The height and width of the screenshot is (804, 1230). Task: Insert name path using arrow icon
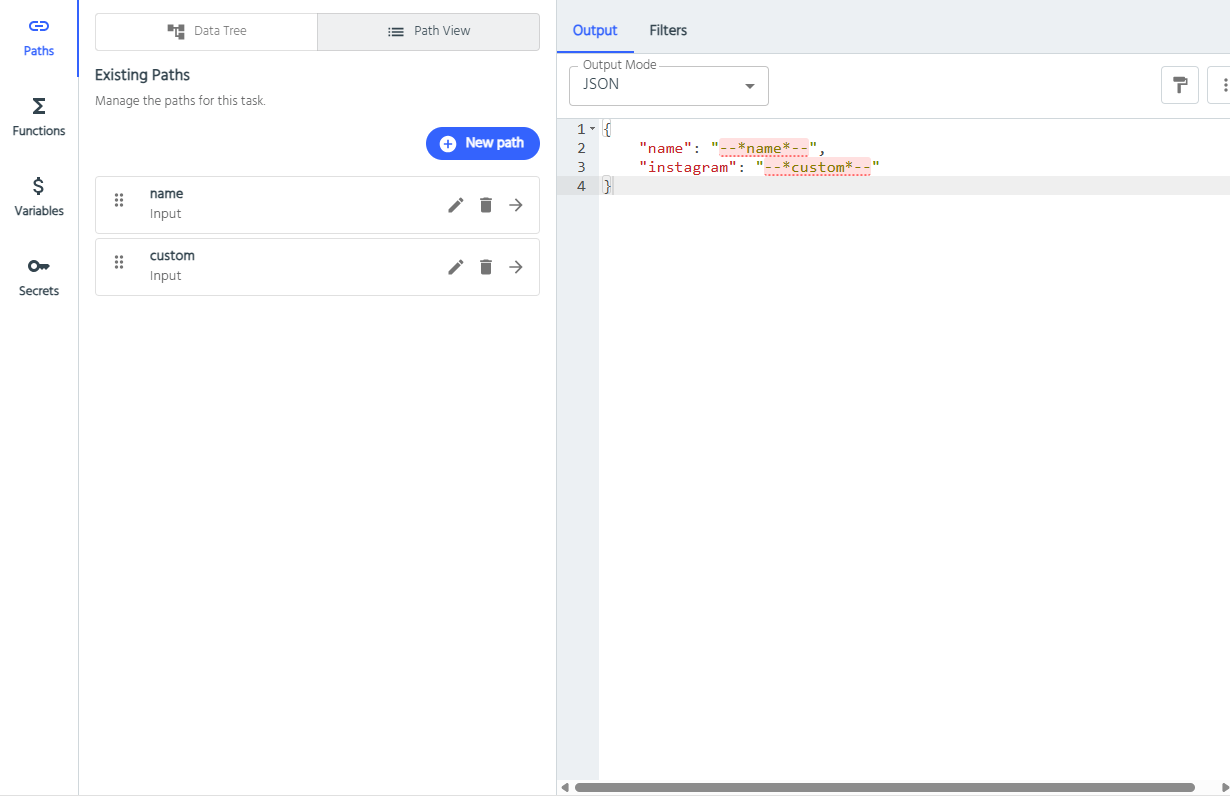click(x=516, y=205)
